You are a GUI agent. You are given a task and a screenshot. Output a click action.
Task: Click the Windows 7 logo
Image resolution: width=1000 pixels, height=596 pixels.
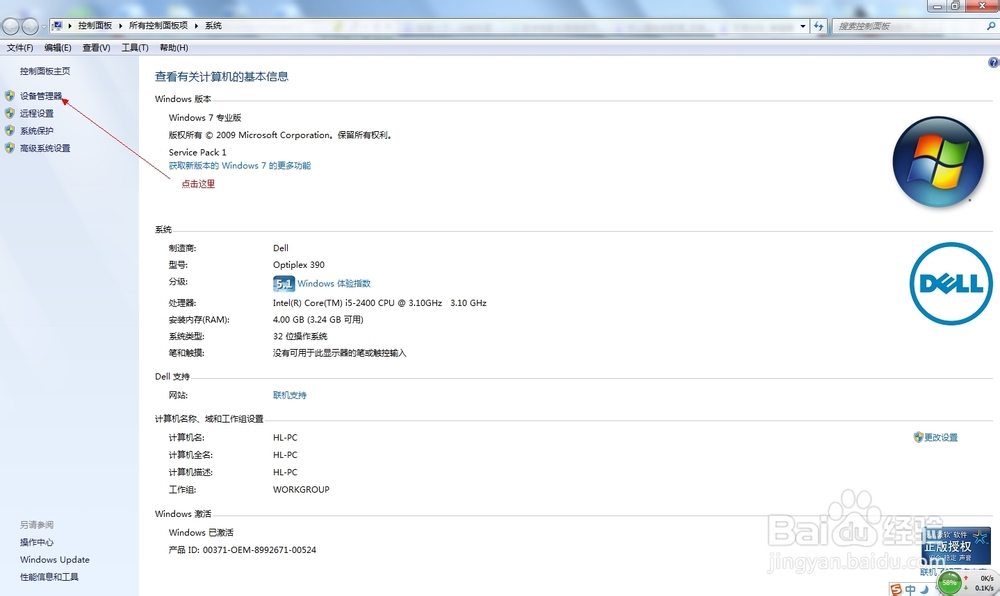(938, 163)
